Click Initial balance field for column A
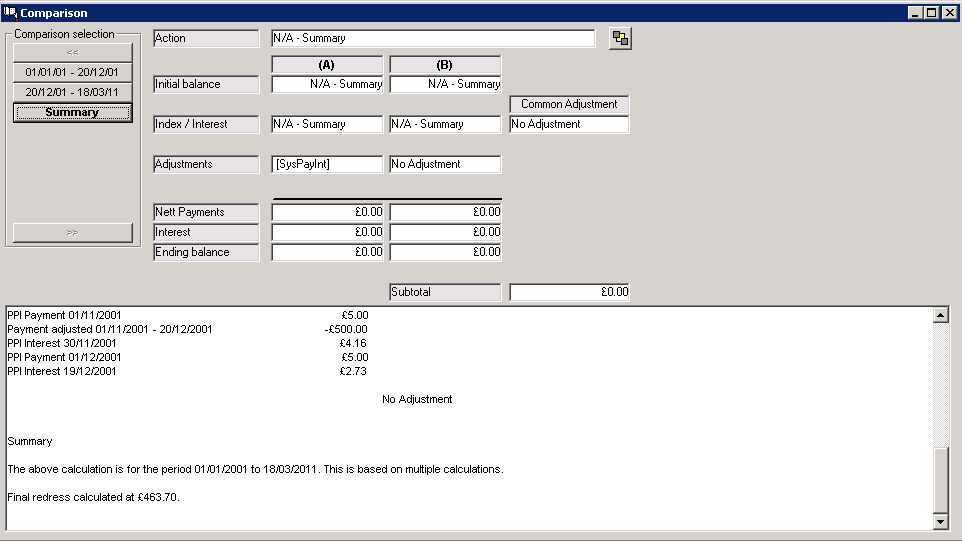The height and width of the screenshot is (541, 962). coord(327,84)
